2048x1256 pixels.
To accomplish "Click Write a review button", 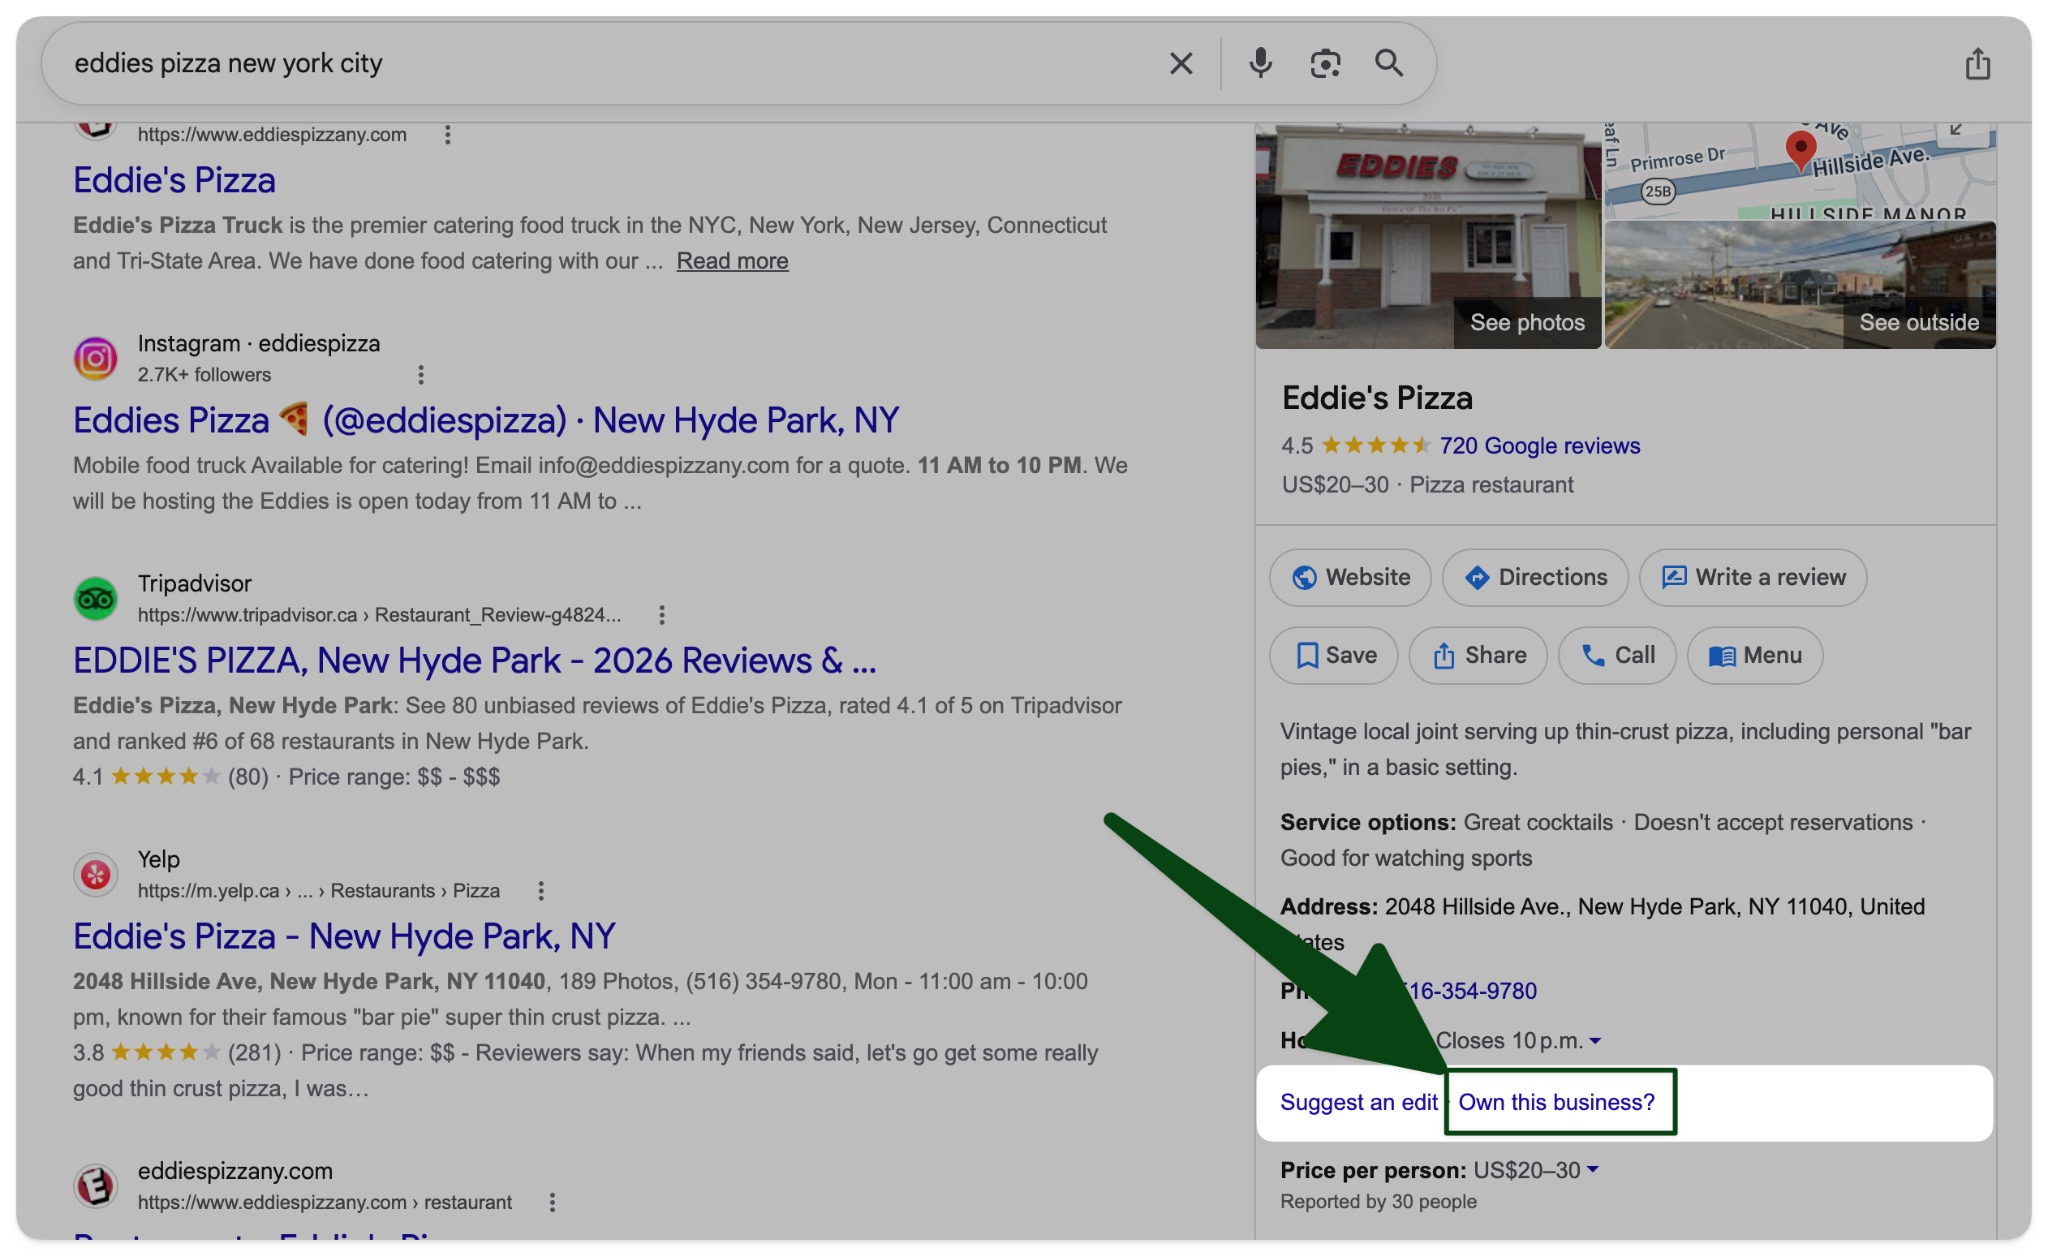I will [x=1753, y=577].
